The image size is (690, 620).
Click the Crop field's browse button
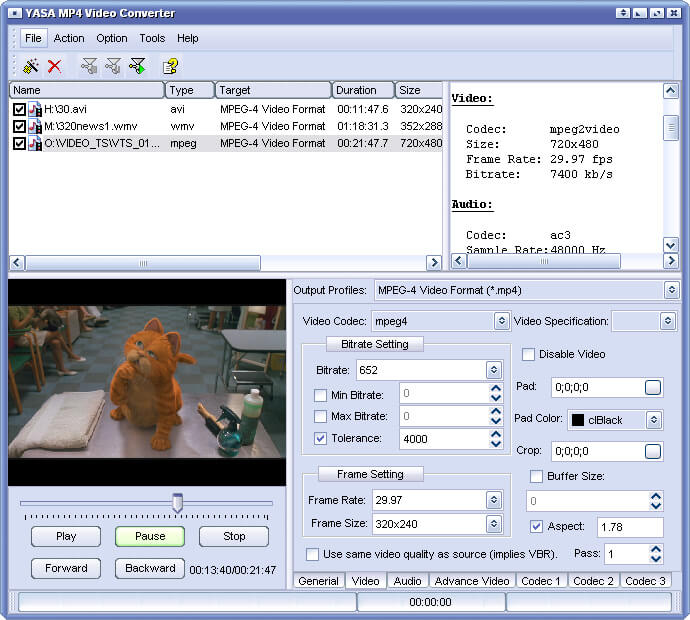pyautogui.click(x=652, y=451)
